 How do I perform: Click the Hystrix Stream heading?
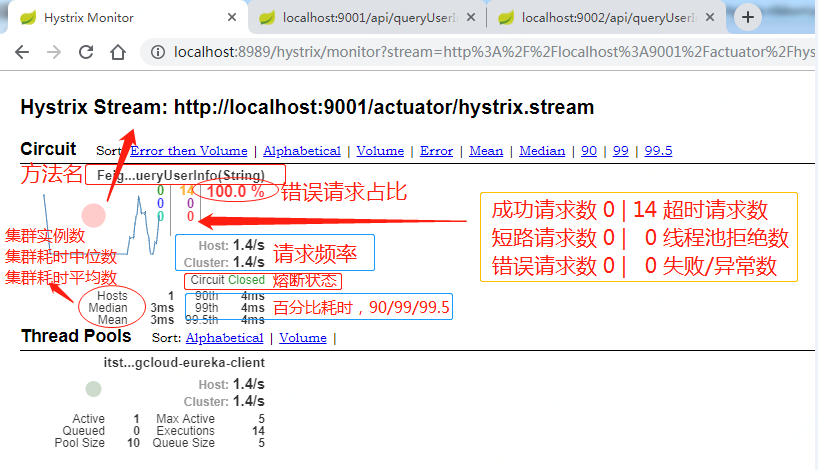[307, 107]
